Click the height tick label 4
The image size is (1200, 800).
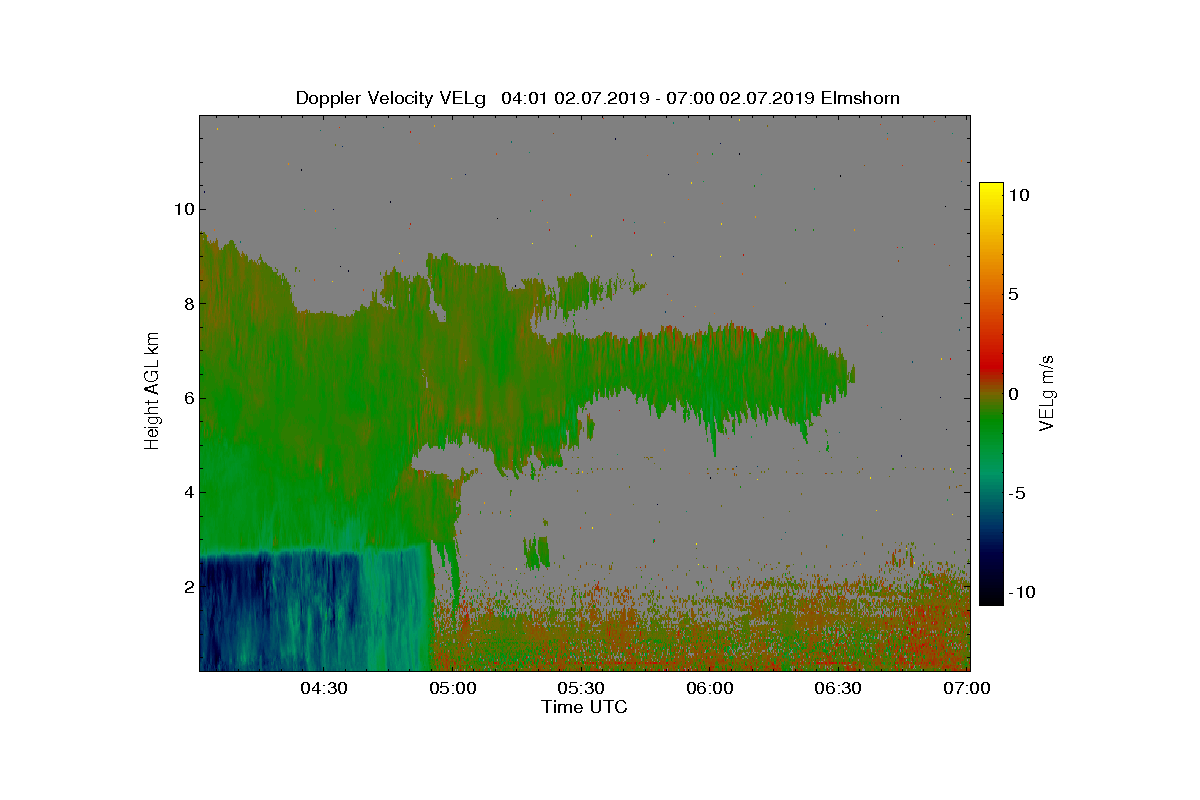pos(187,492)
